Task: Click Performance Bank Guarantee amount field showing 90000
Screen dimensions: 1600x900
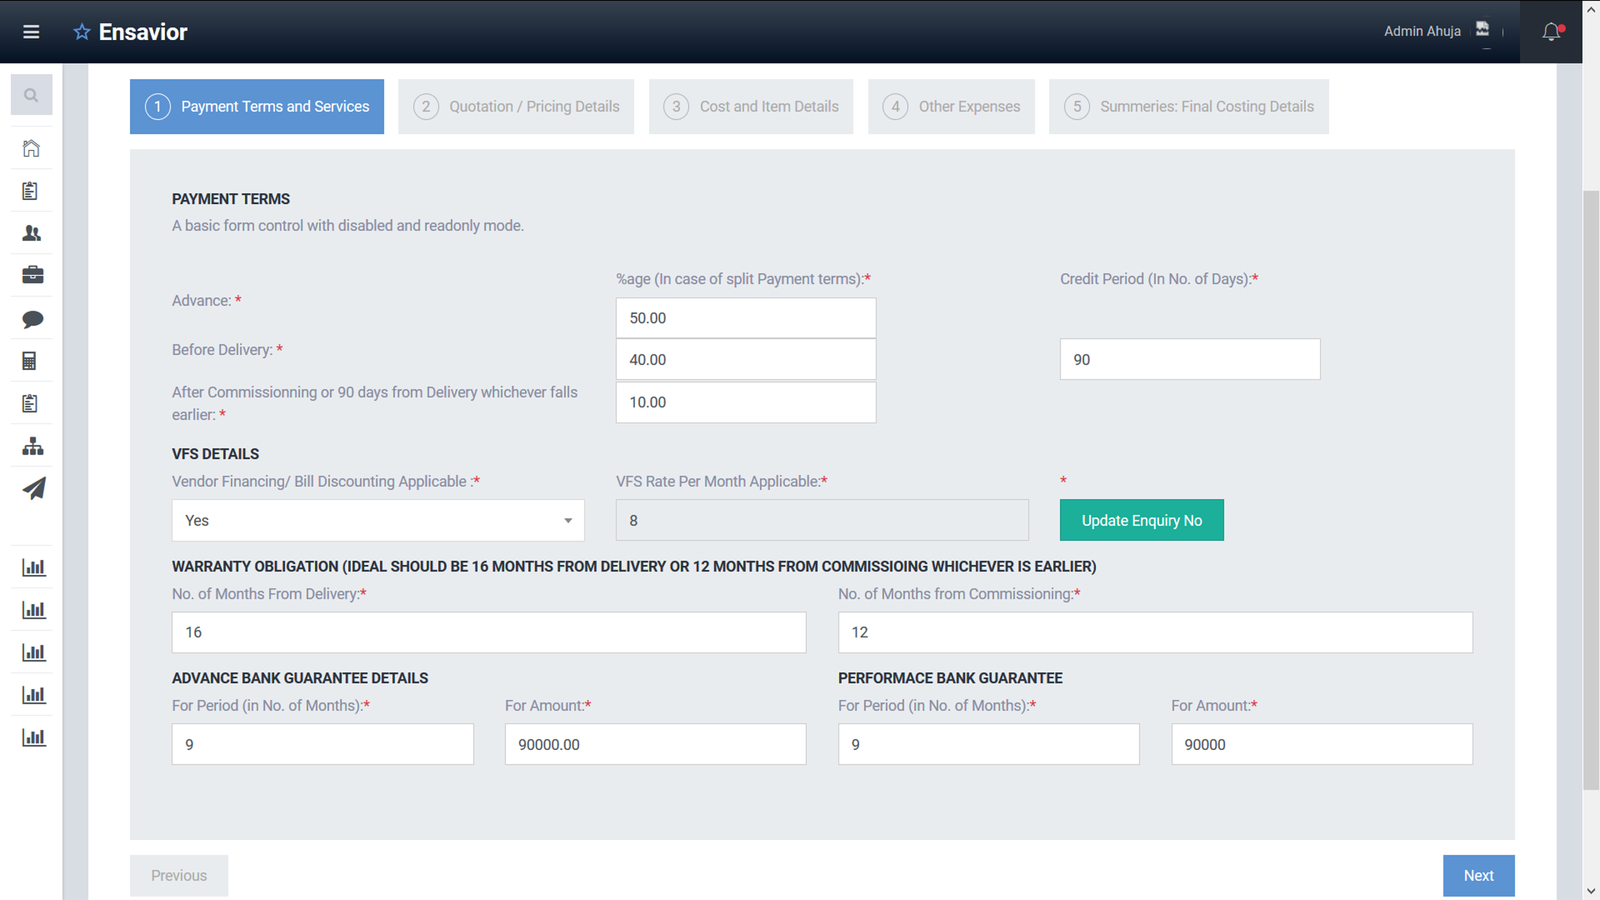Action: click(1322, 744)
